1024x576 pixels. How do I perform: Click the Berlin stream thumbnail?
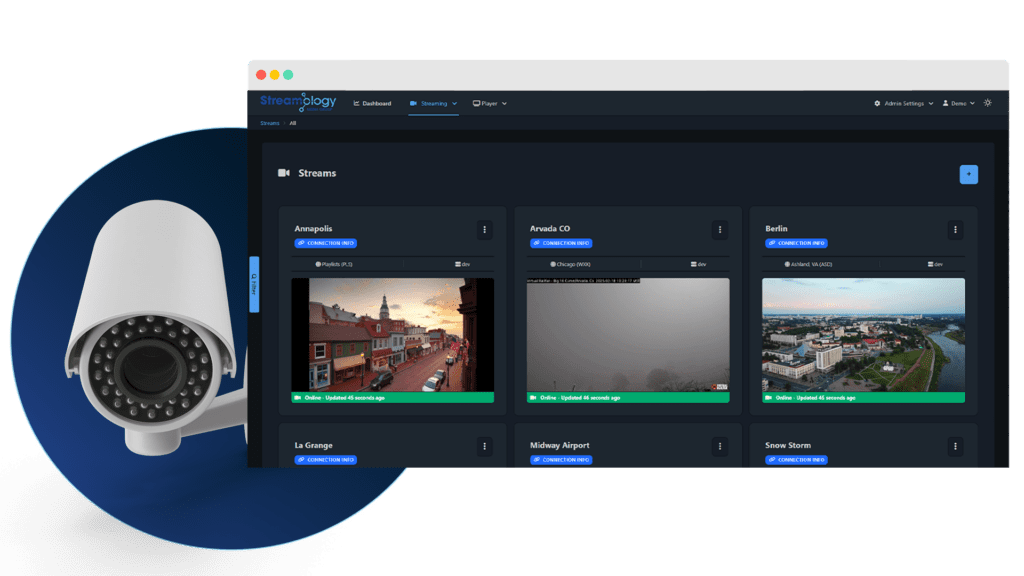click(863, 335)
